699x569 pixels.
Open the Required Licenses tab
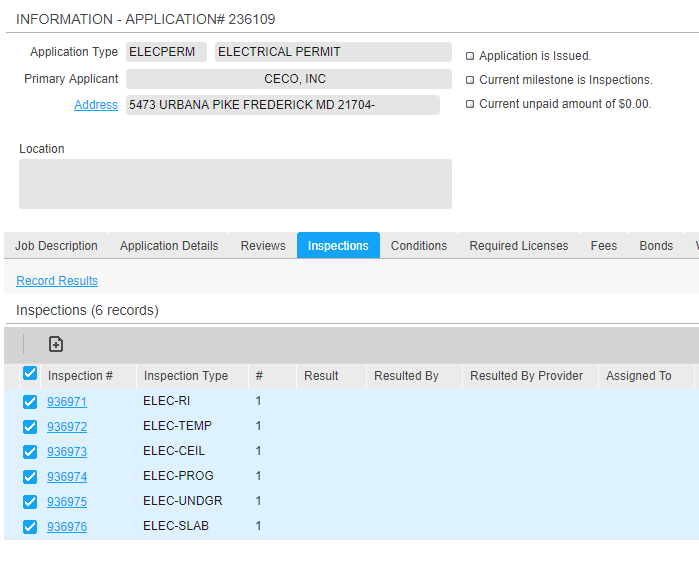coord(519,246)
